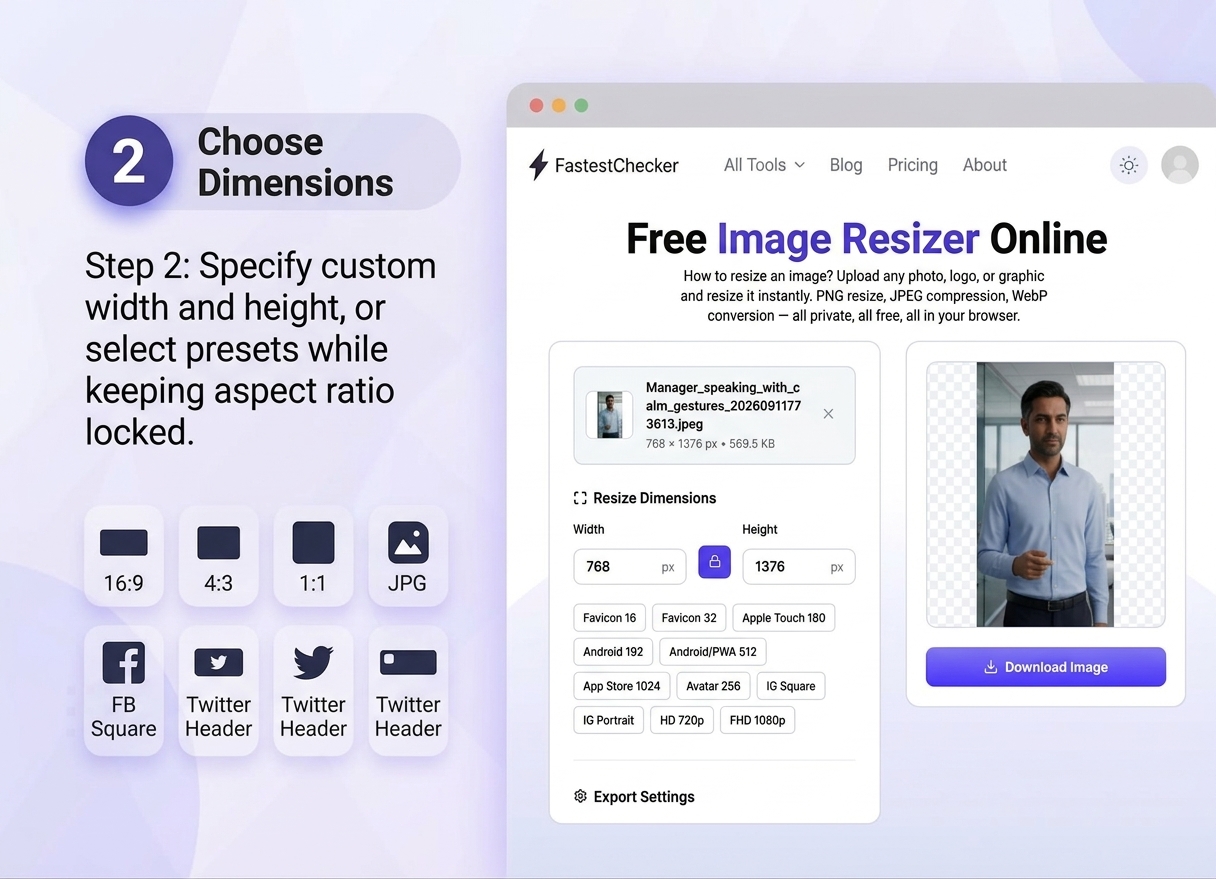Pick the Avatar 256 preset
Image resolution: width=1216 pixels, height=879 pixels.
714,686
